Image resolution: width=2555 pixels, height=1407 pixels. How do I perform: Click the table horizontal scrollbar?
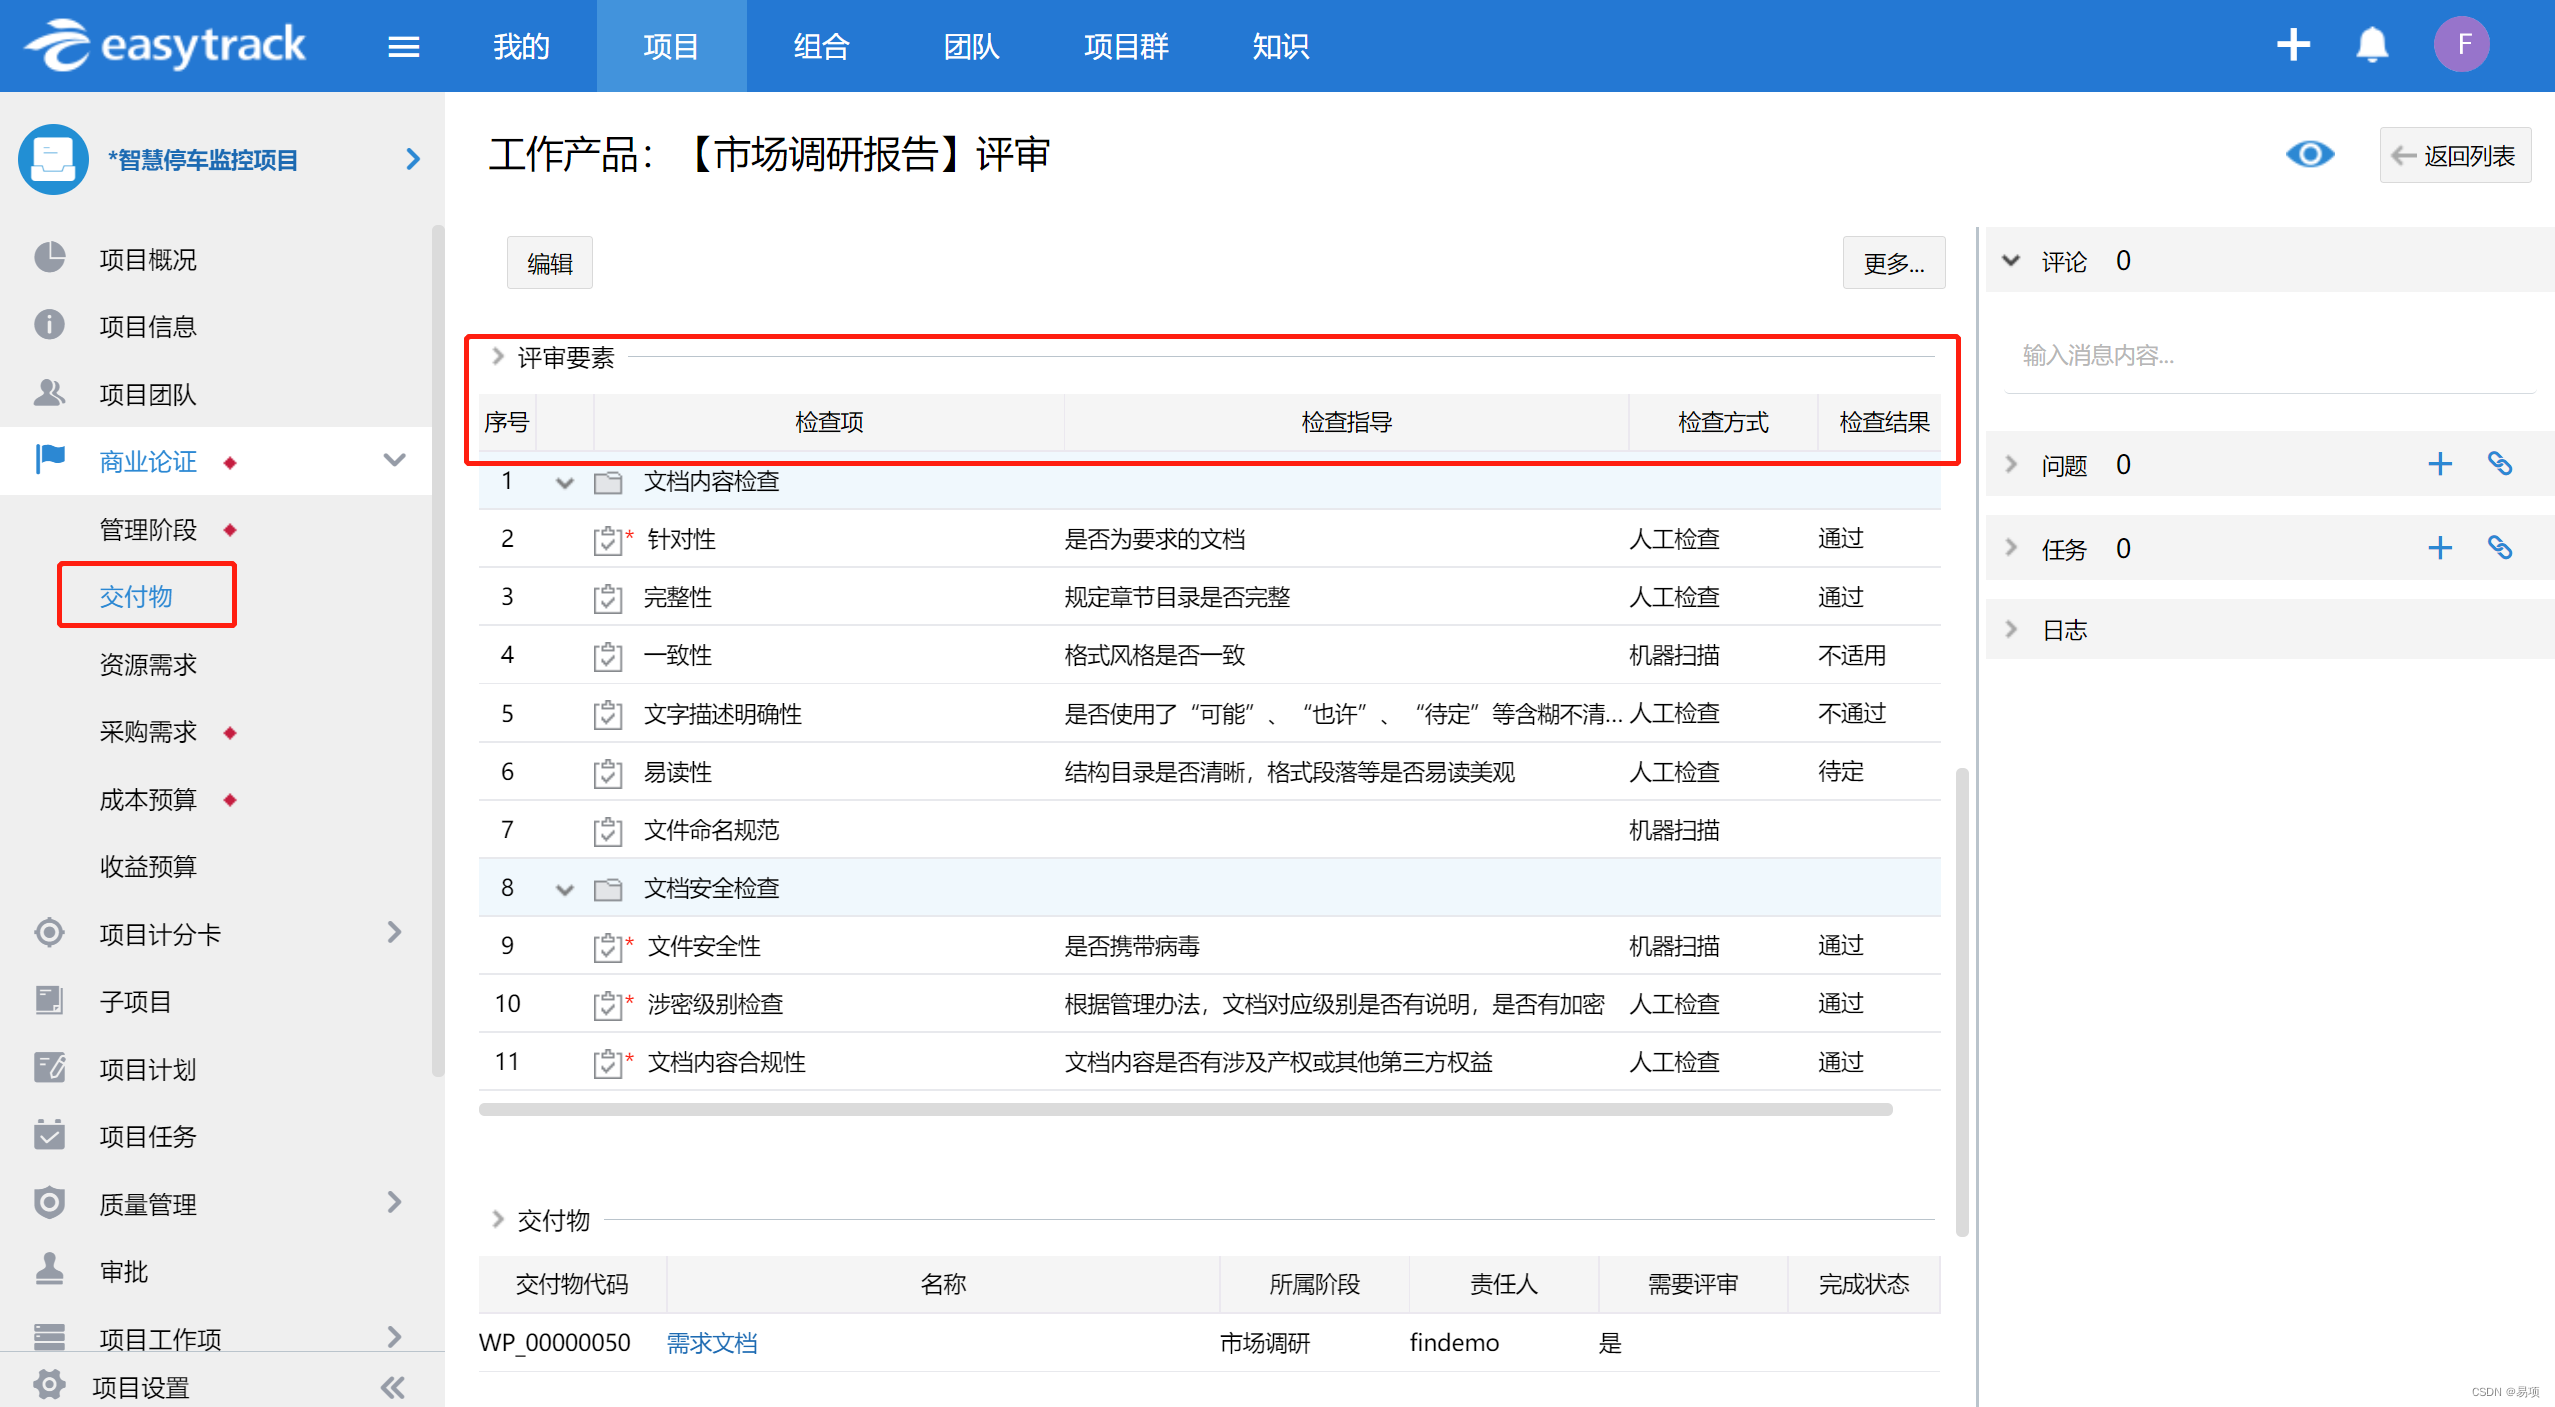1185,1109
